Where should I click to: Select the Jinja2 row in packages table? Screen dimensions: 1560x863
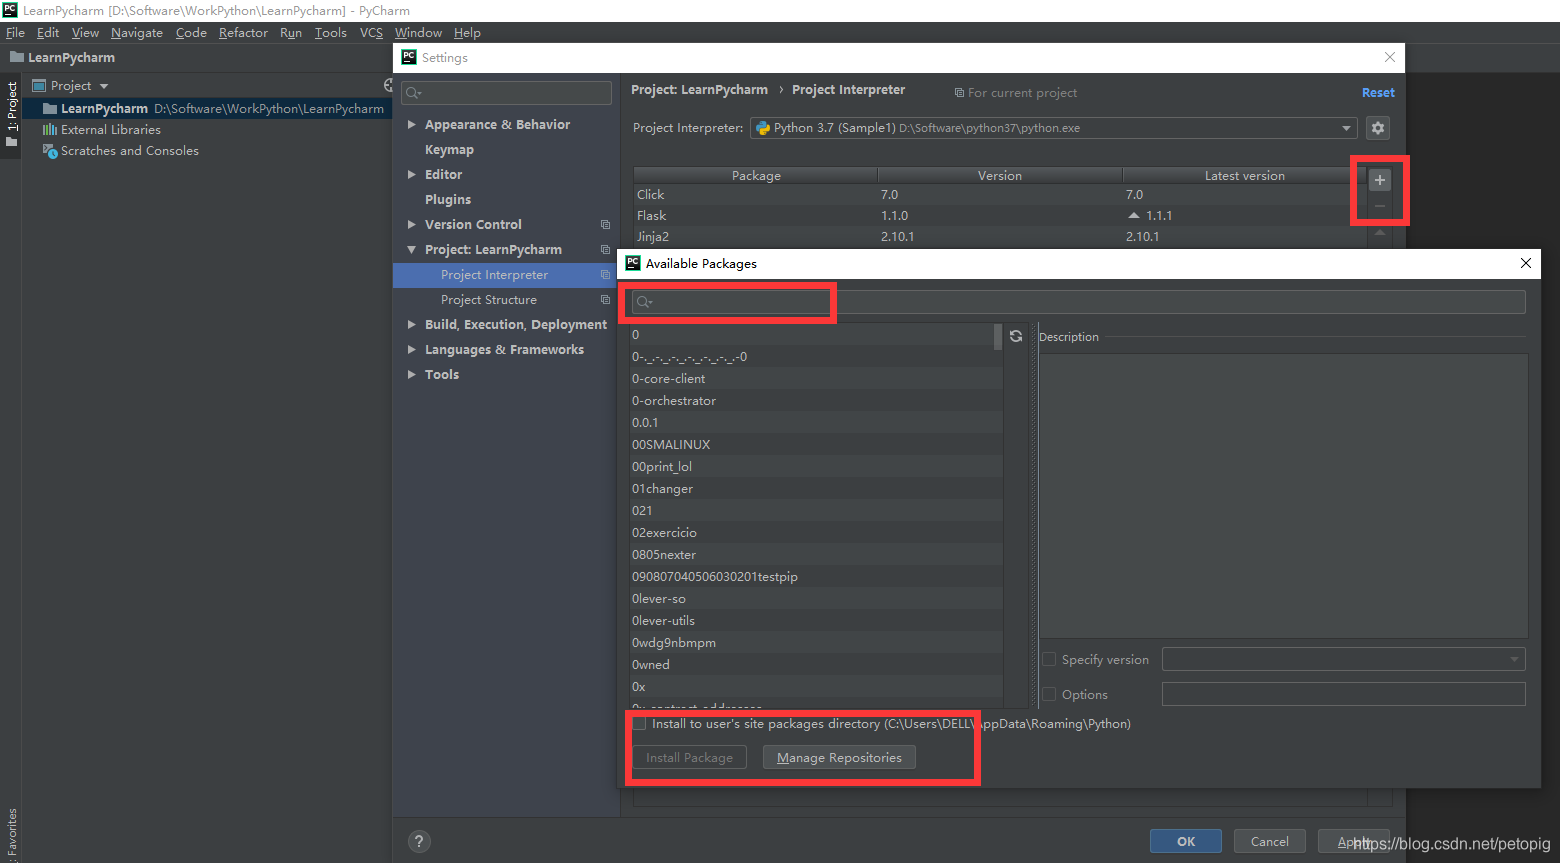click(1000, 237)
